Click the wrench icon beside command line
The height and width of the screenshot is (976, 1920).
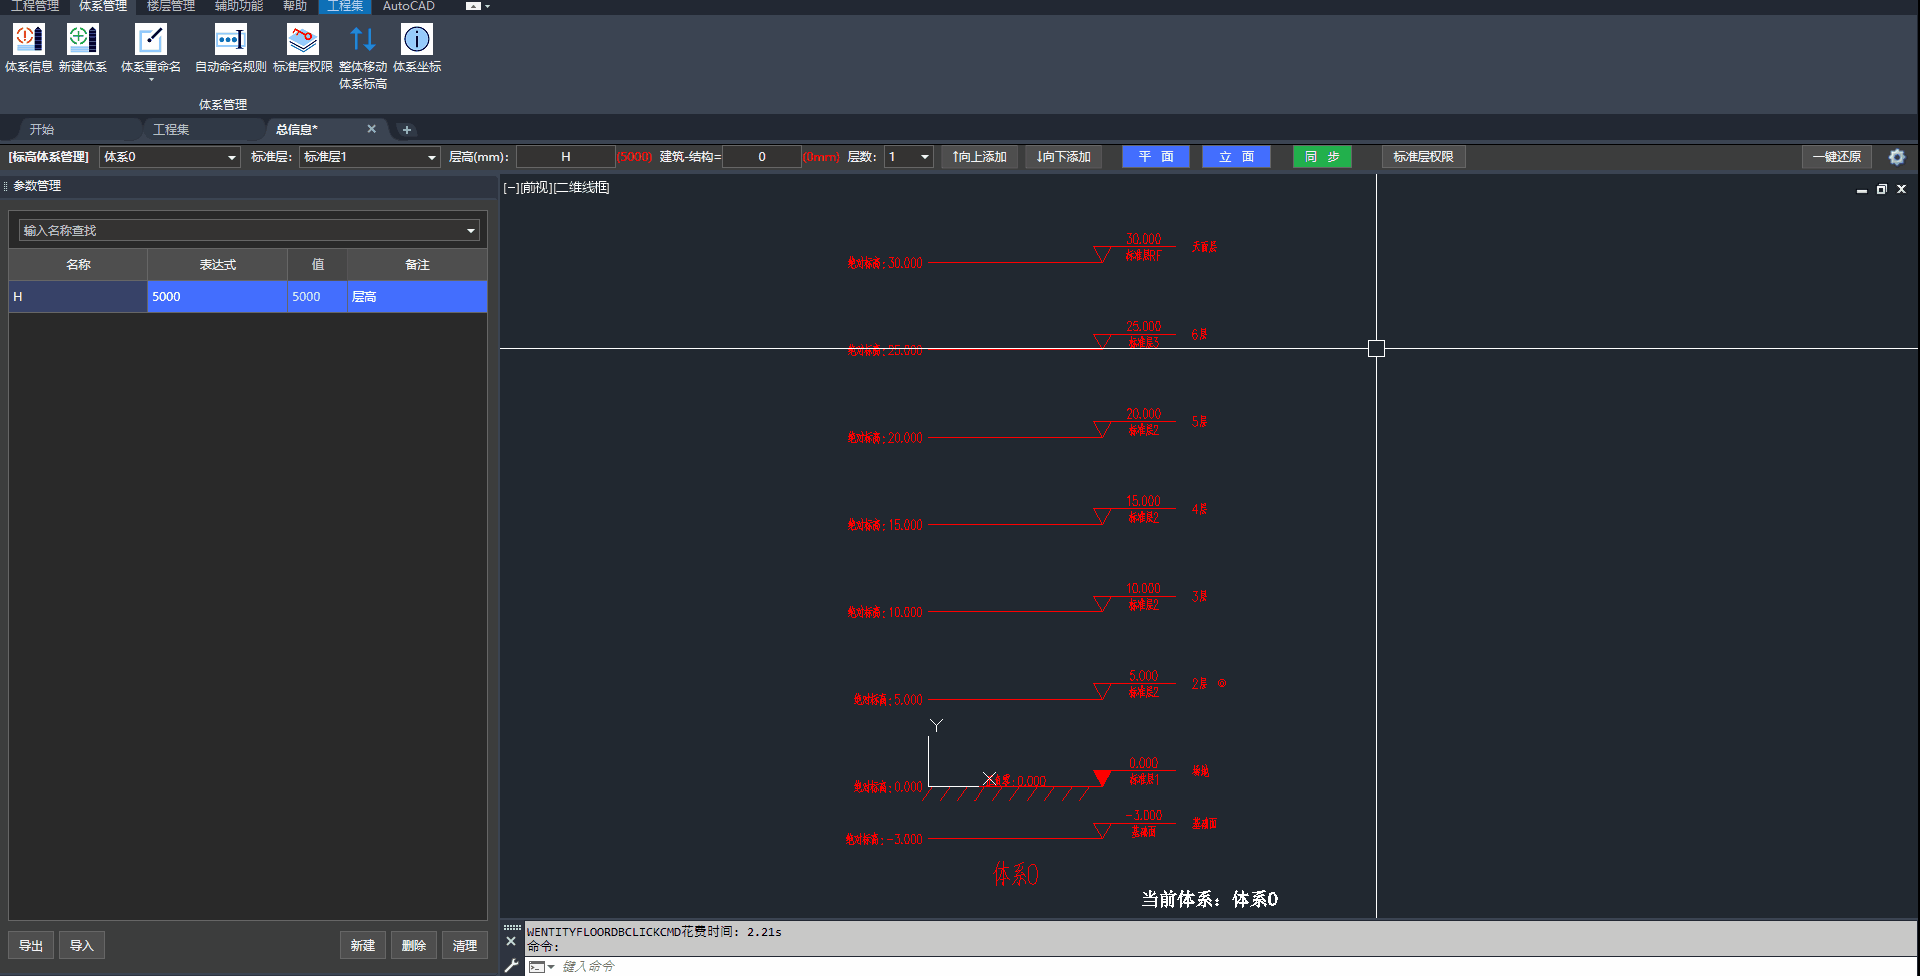tap(511, 966)
